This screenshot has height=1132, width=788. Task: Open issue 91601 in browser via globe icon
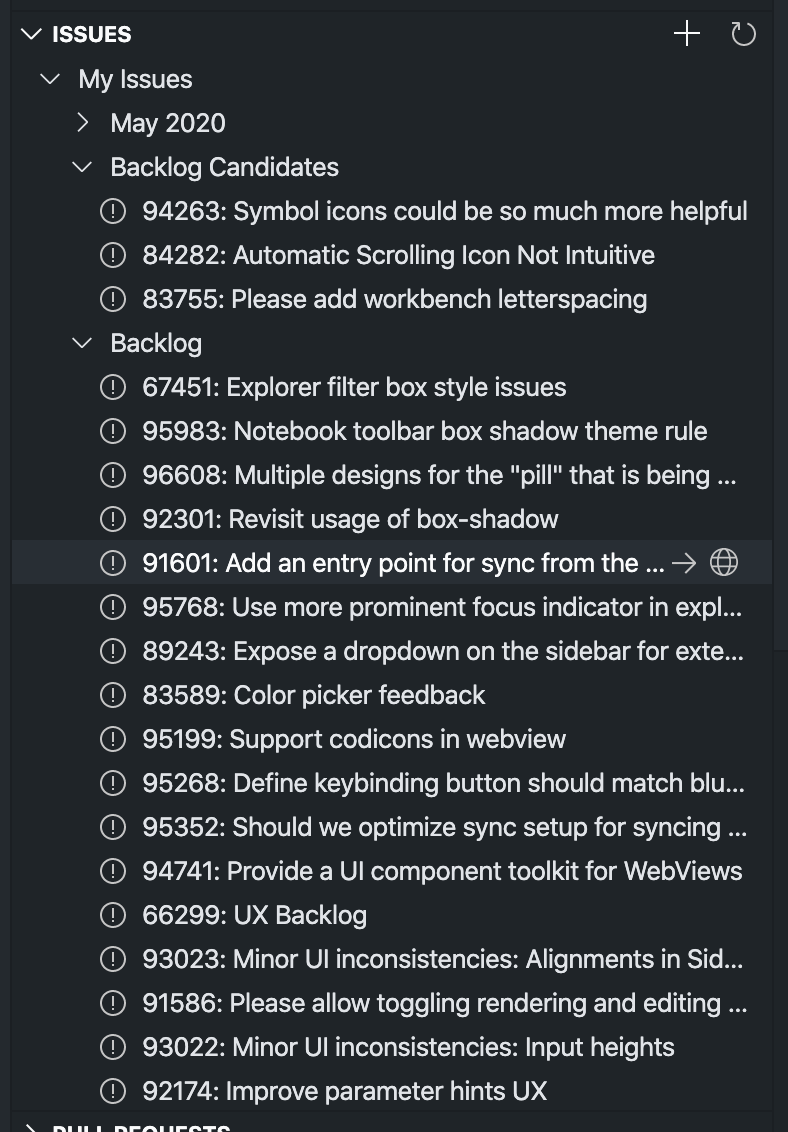coord(723,562)
